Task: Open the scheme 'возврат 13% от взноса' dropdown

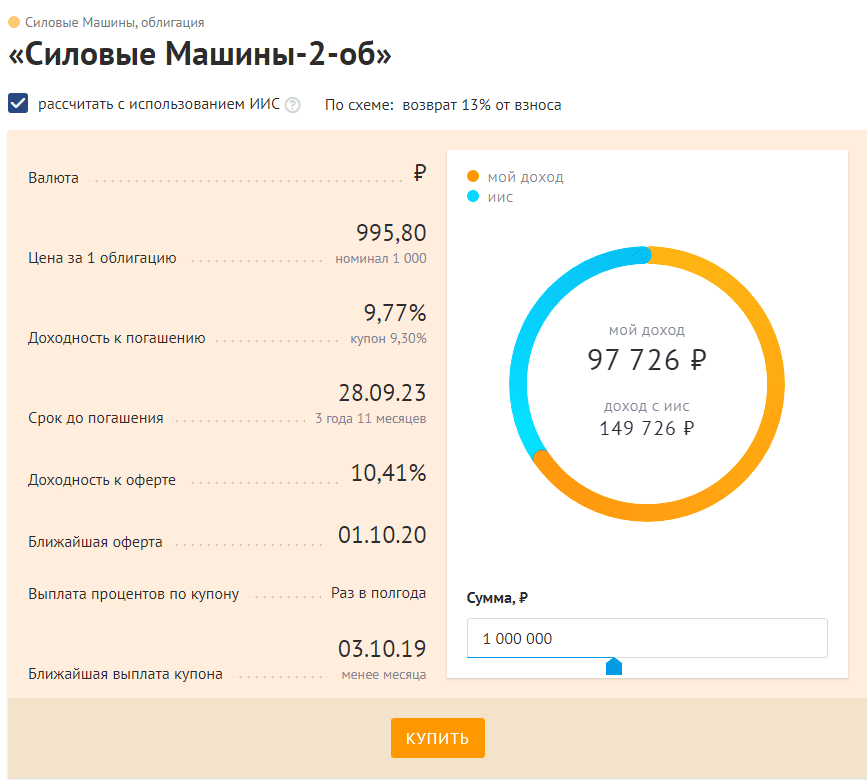Action: [482, 105]
